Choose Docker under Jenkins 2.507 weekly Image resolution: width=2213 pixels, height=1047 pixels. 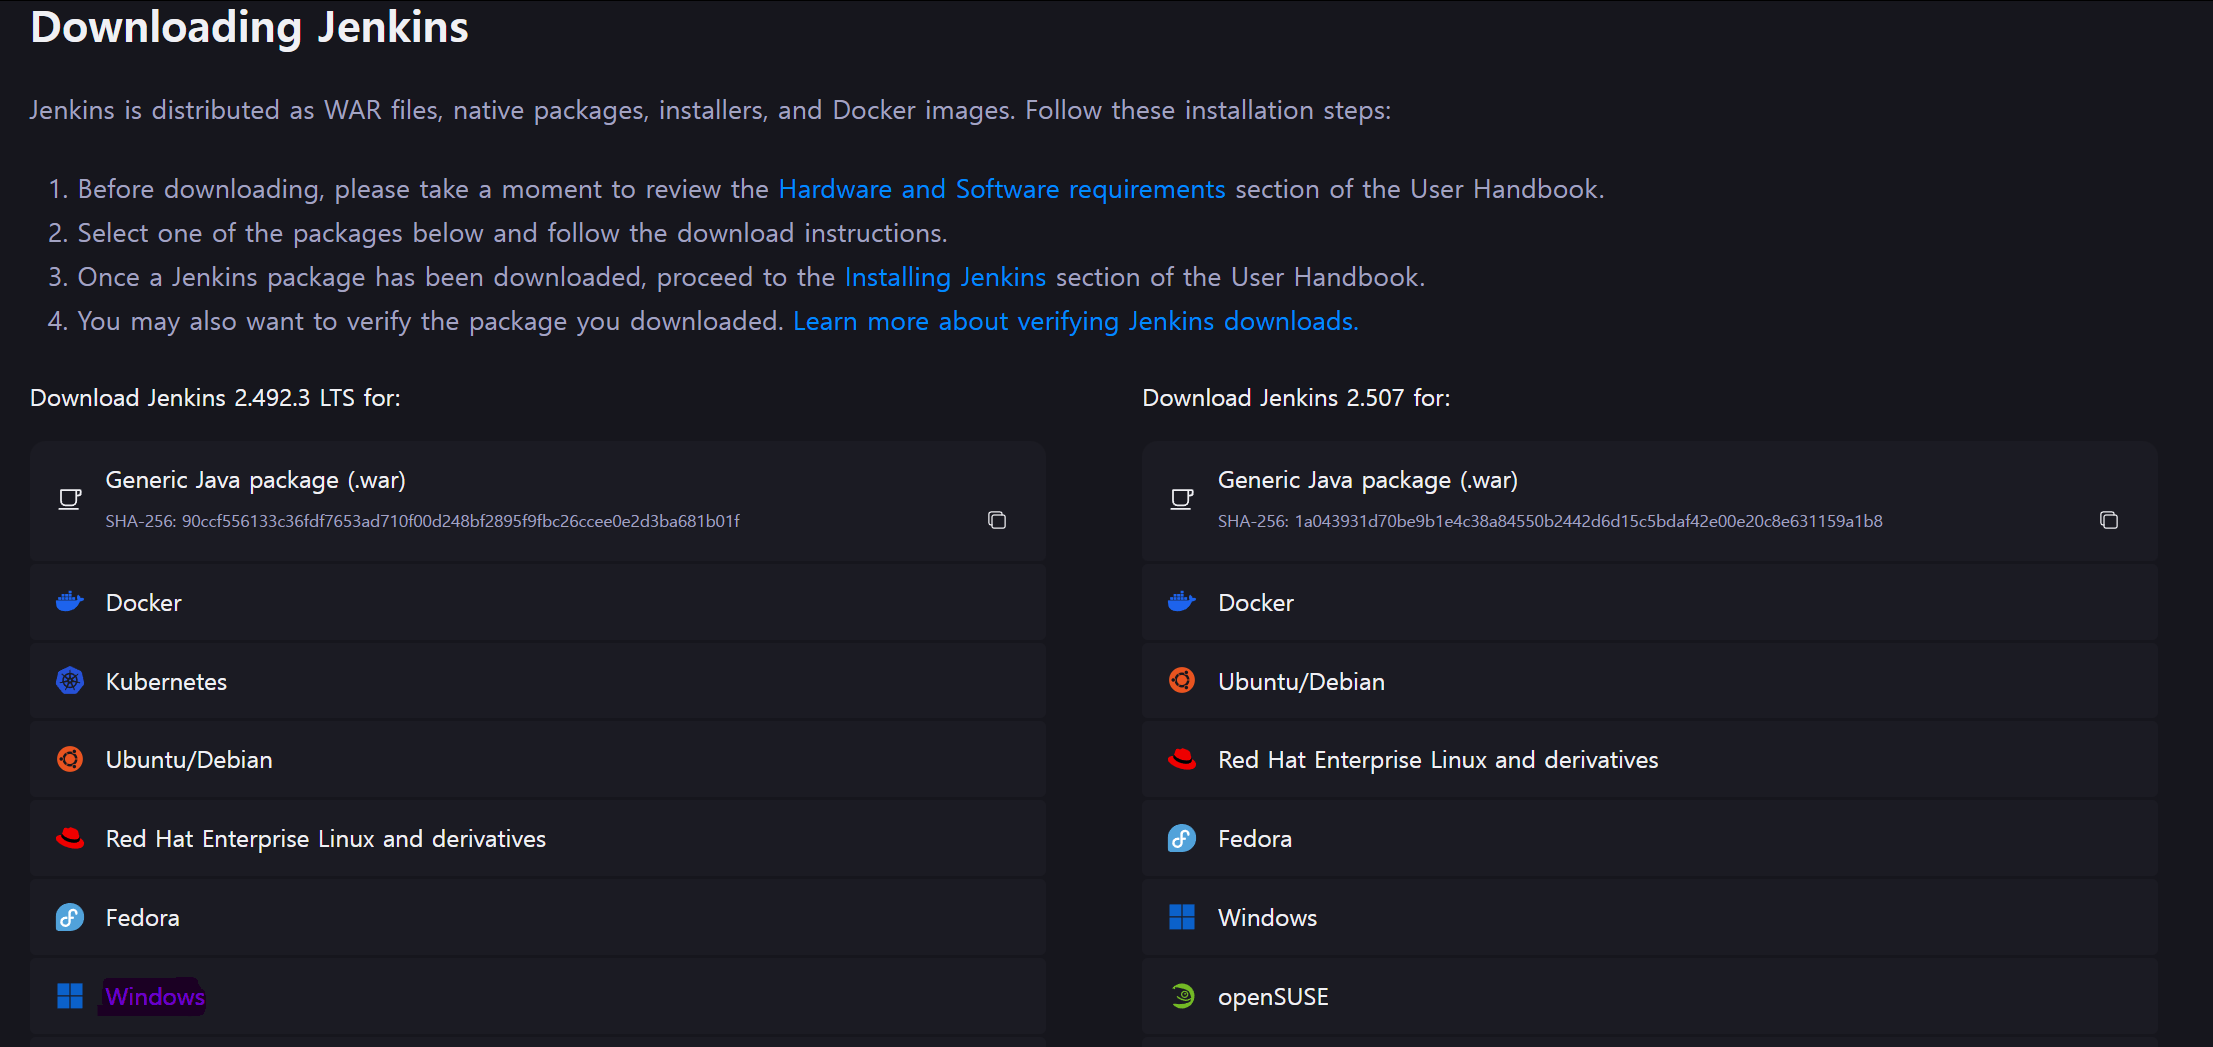[x=1255, y=603]
